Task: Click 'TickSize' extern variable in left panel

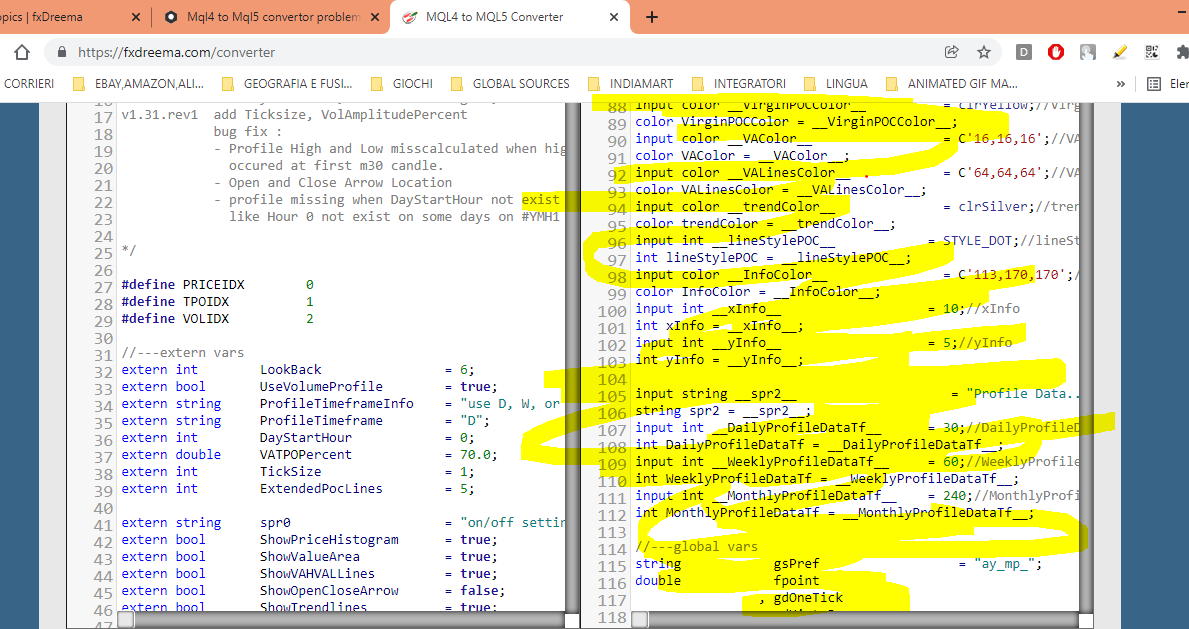Action: [290, 471]
